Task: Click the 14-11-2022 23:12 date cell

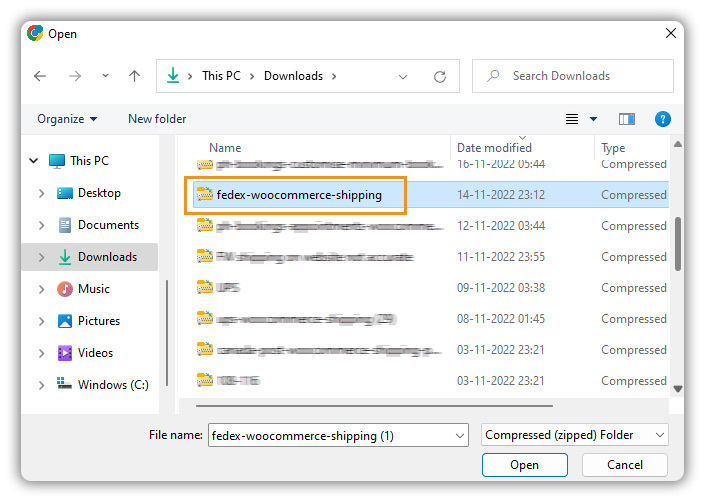Action: point(501,195)
